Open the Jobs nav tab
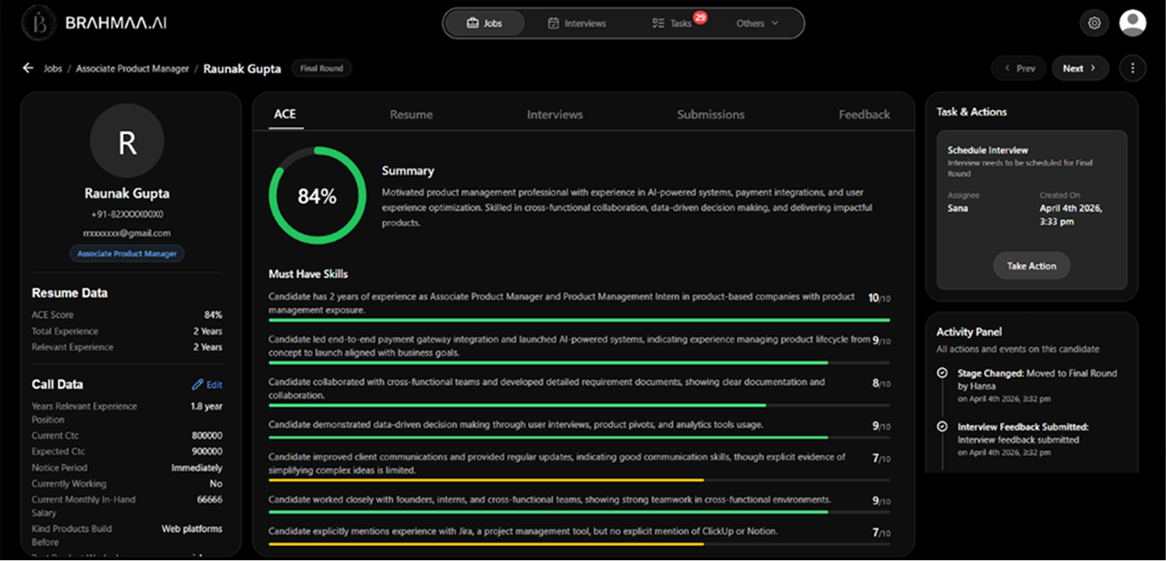 pos(484,23)
